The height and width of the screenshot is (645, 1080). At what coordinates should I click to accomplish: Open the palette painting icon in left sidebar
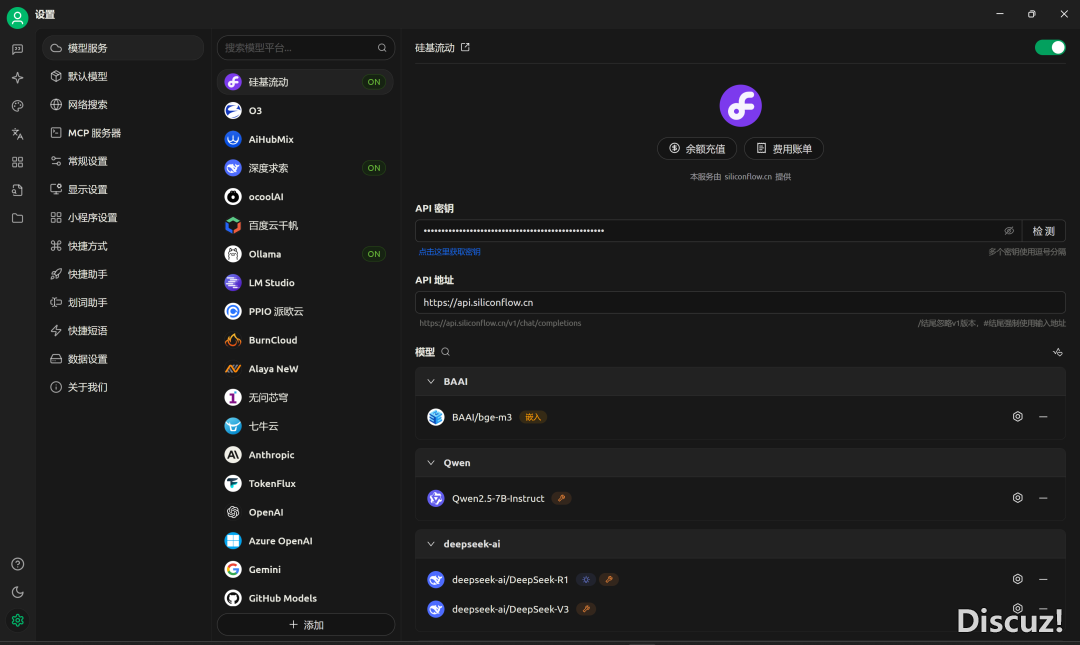coord(17,105)
